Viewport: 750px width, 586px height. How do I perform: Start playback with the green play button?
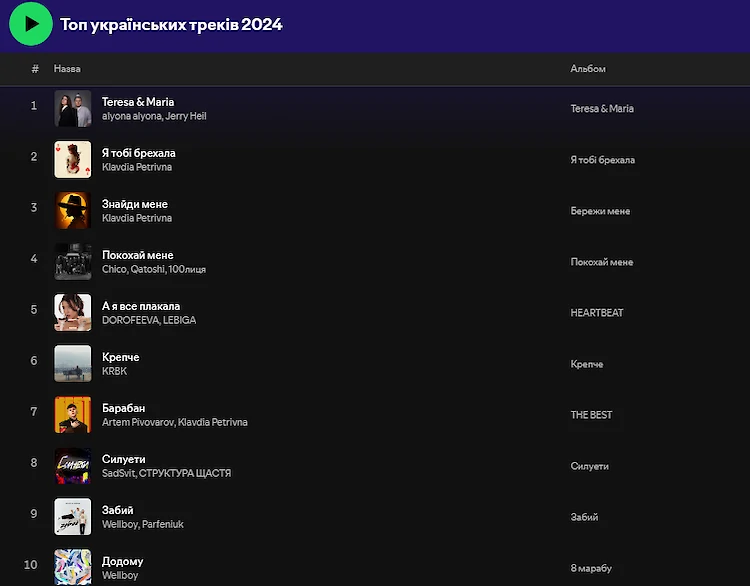[31, 24]
